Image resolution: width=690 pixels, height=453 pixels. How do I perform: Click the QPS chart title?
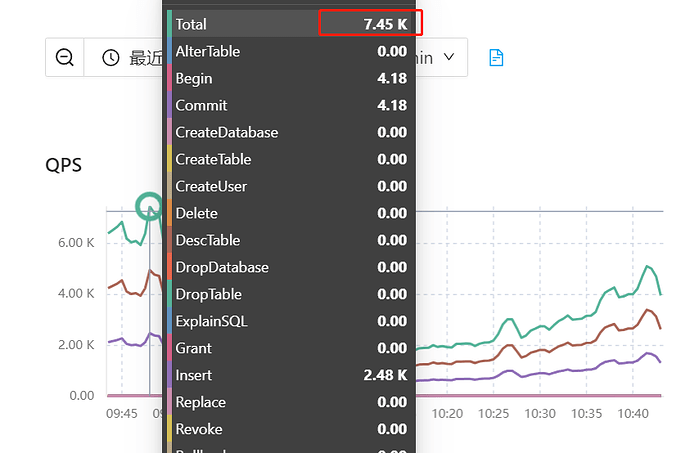click(x=63, y=166)
